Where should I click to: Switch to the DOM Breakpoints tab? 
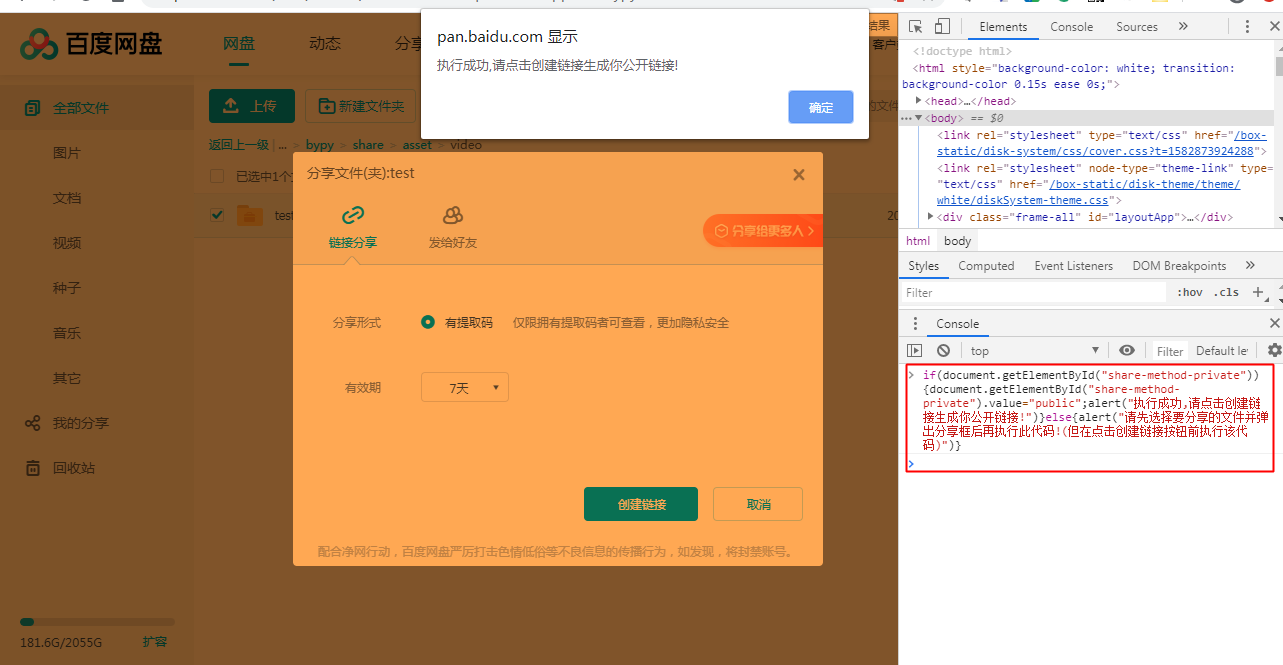pos(1179,266)
